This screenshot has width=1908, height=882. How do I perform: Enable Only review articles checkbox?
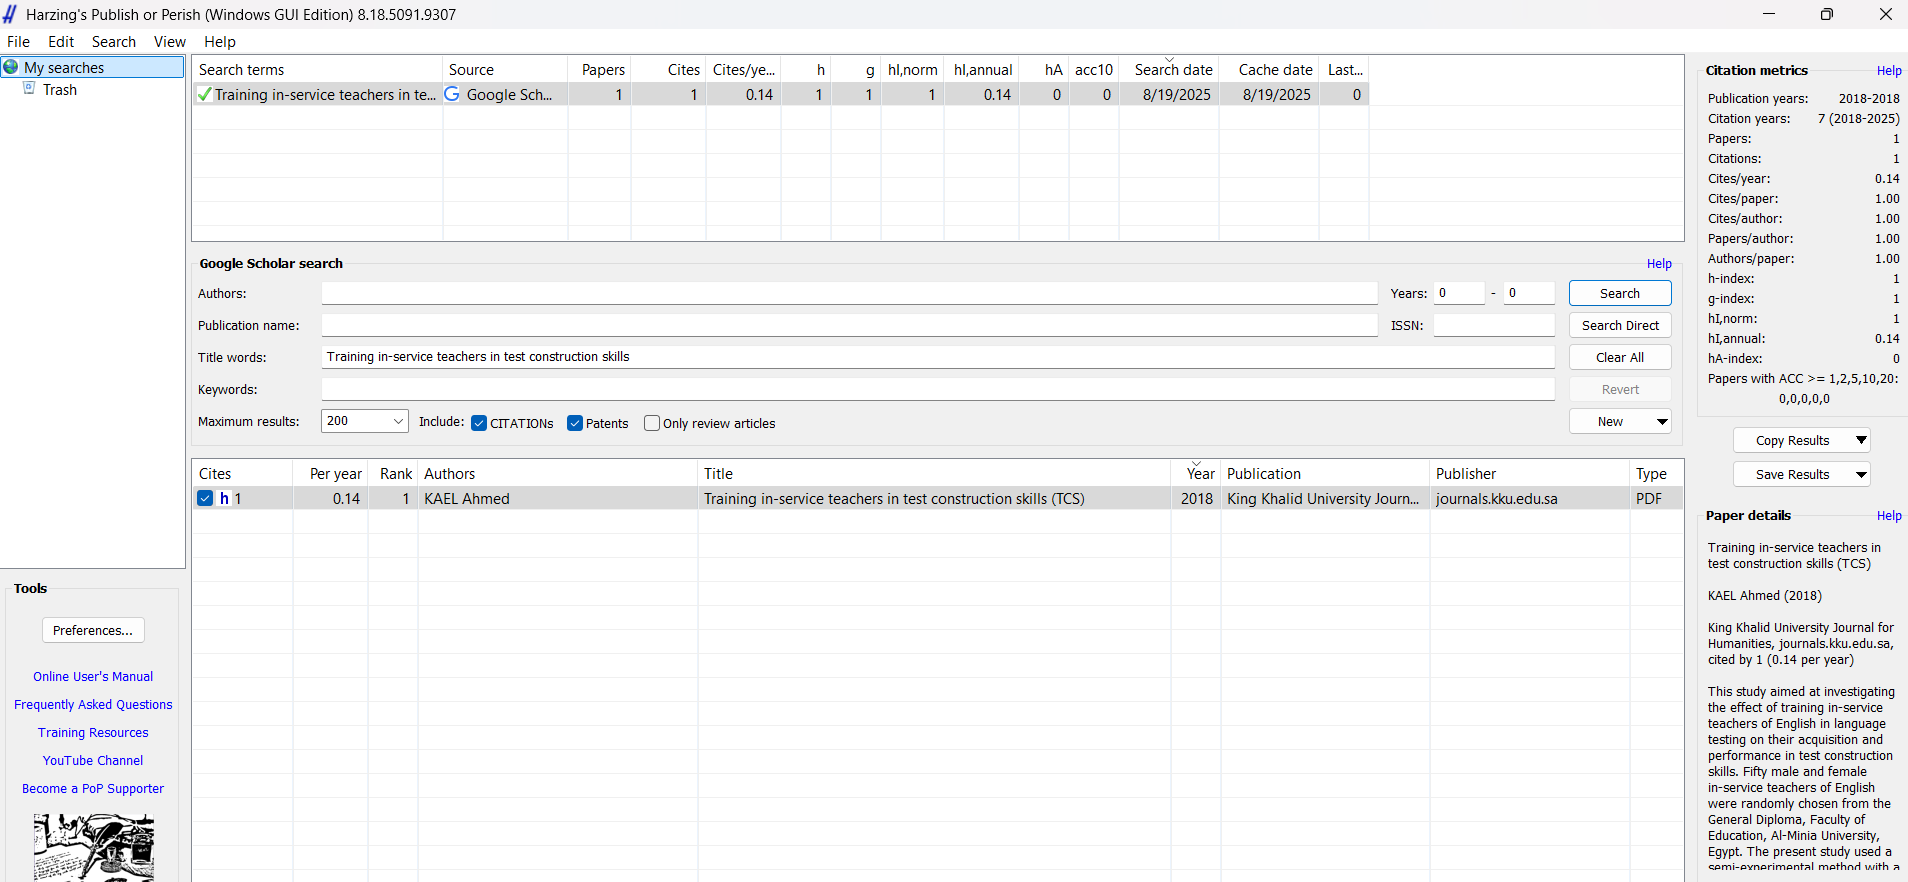652,423
